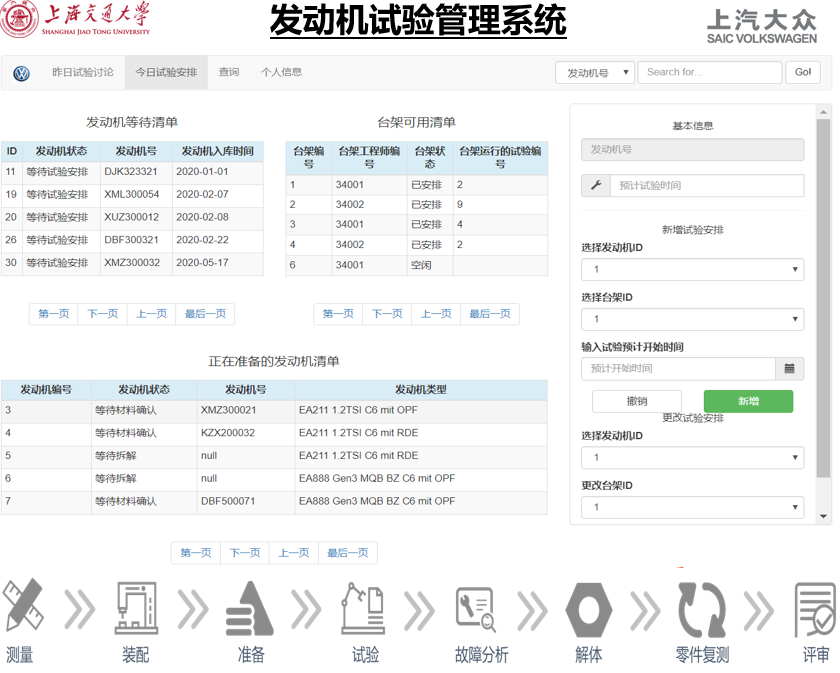Switch to the 昨日试验讨论 tab
Viewport: 840px width, 673px height.
(x=83, y=73)
